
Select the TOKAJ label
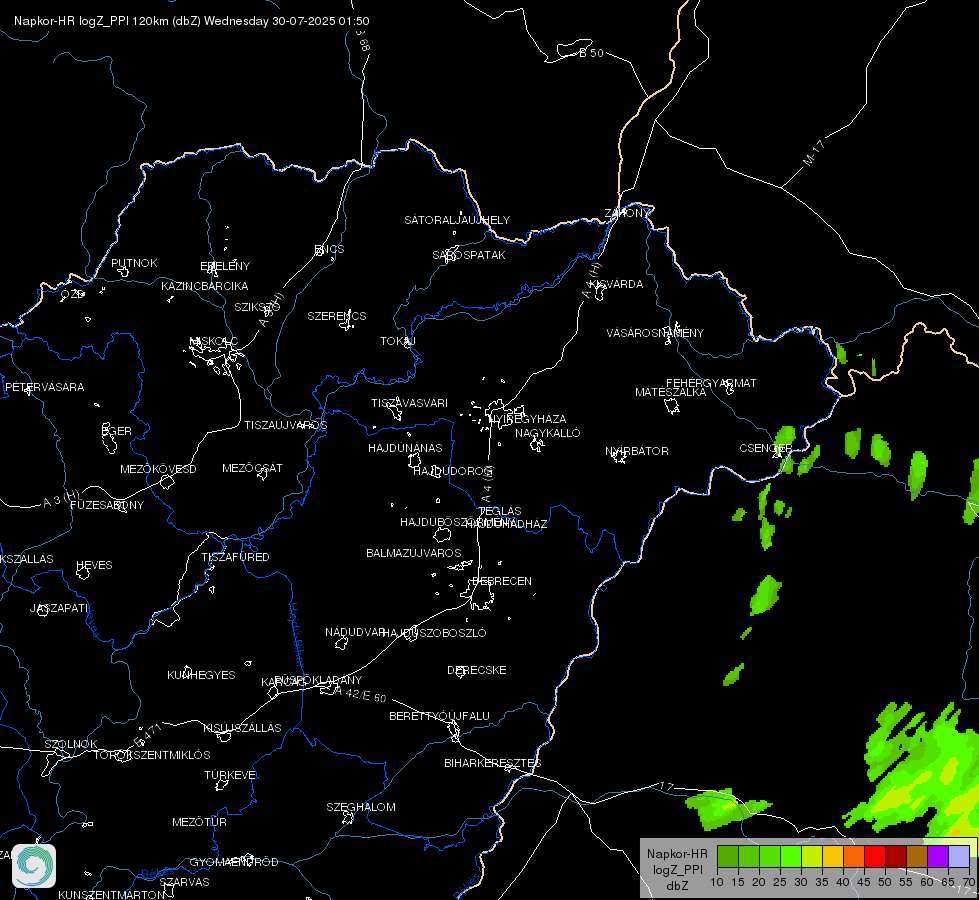pyautogui.click(x=398, y=341)
